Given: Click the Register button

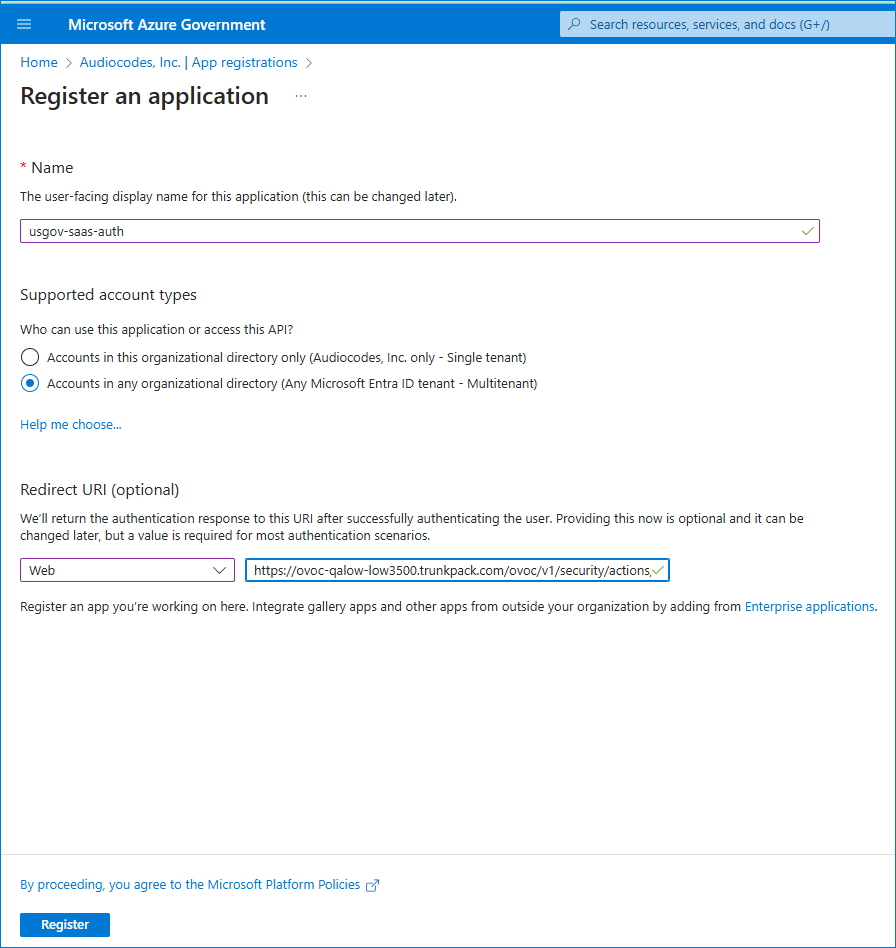Looking at the screenshot, I should 65,924.
